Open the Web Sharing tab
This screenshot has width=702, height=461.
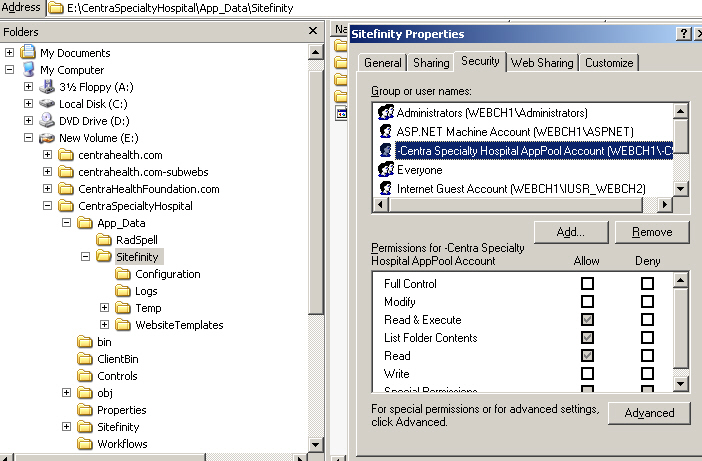pos(542,63)
